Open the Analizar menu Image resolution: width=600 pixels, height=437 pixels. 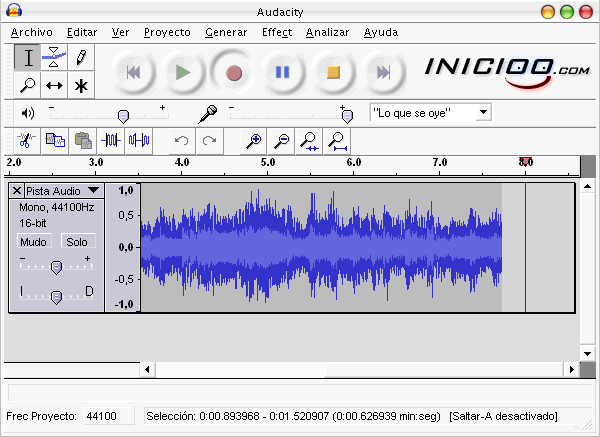(328, 33)
